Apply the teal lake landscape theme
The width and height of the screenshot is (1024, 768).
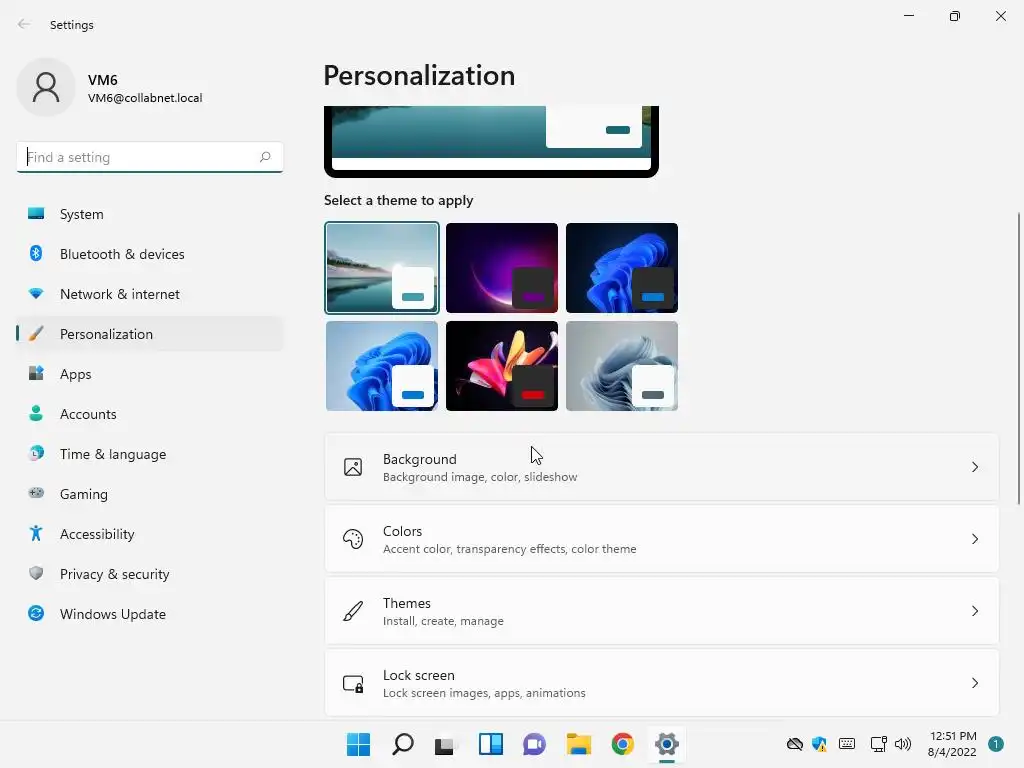tap(382, 268)
